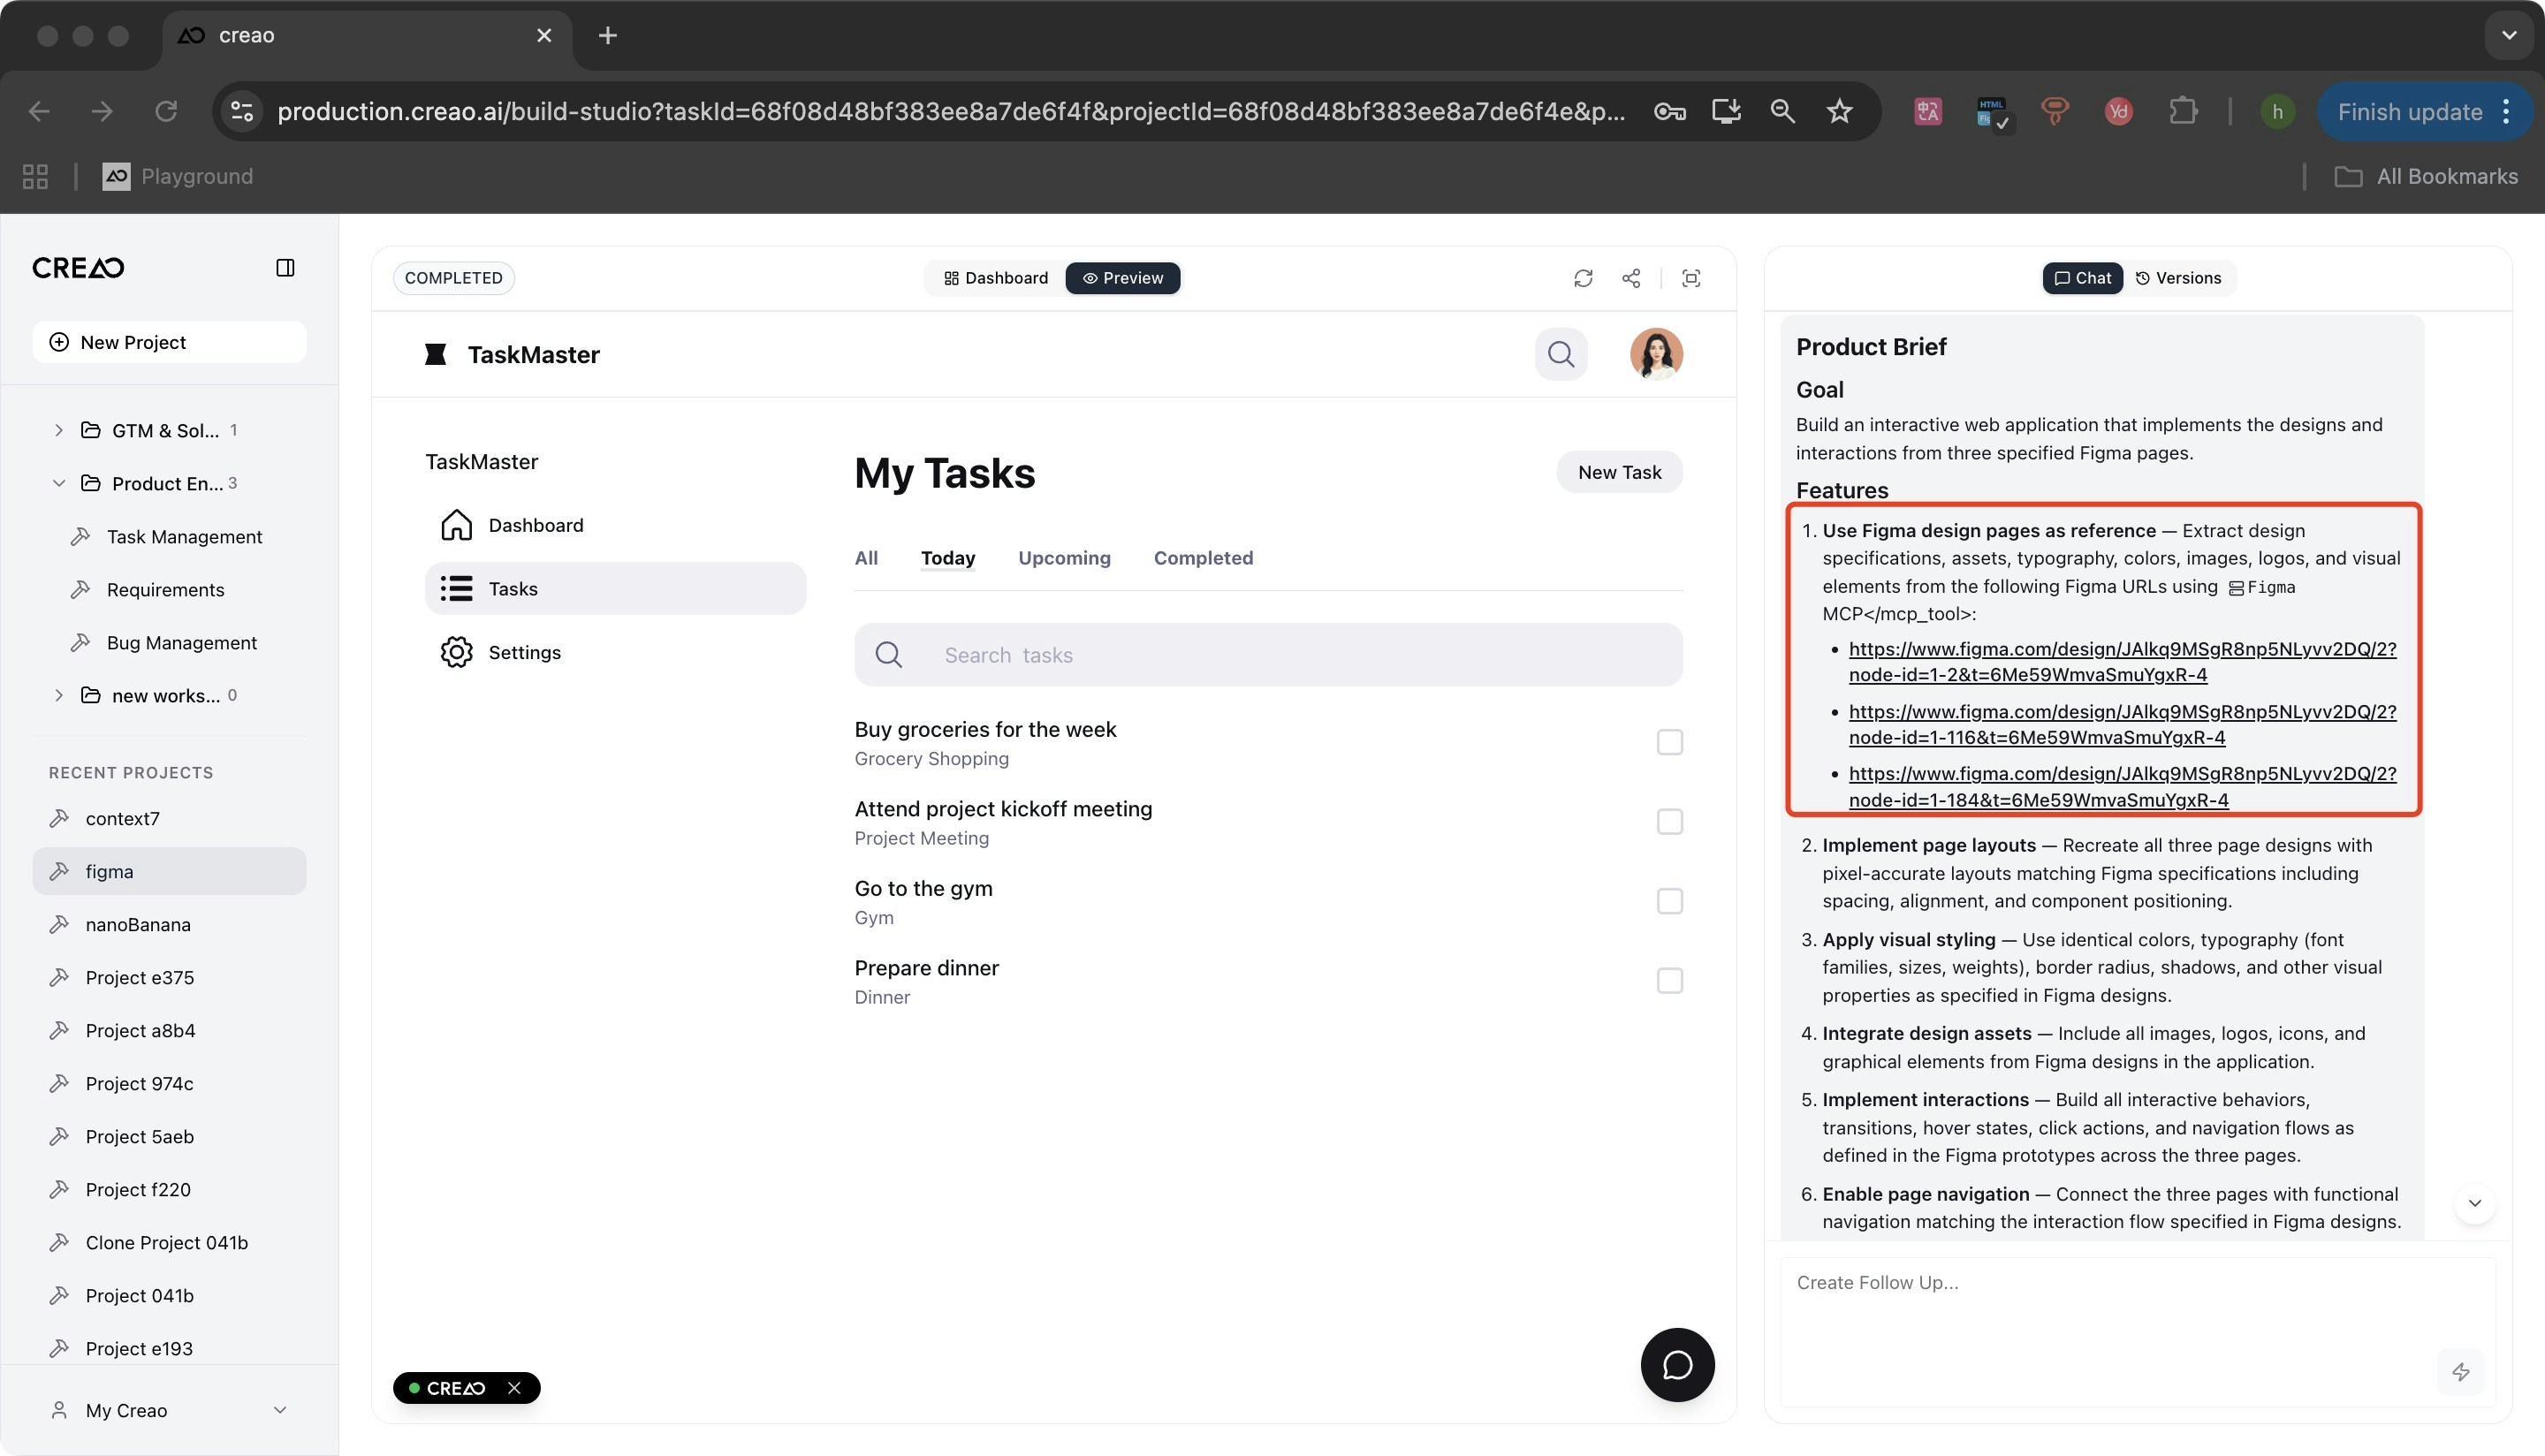Switch to the Upcoming tasks tab

(x=1064, y=558)
